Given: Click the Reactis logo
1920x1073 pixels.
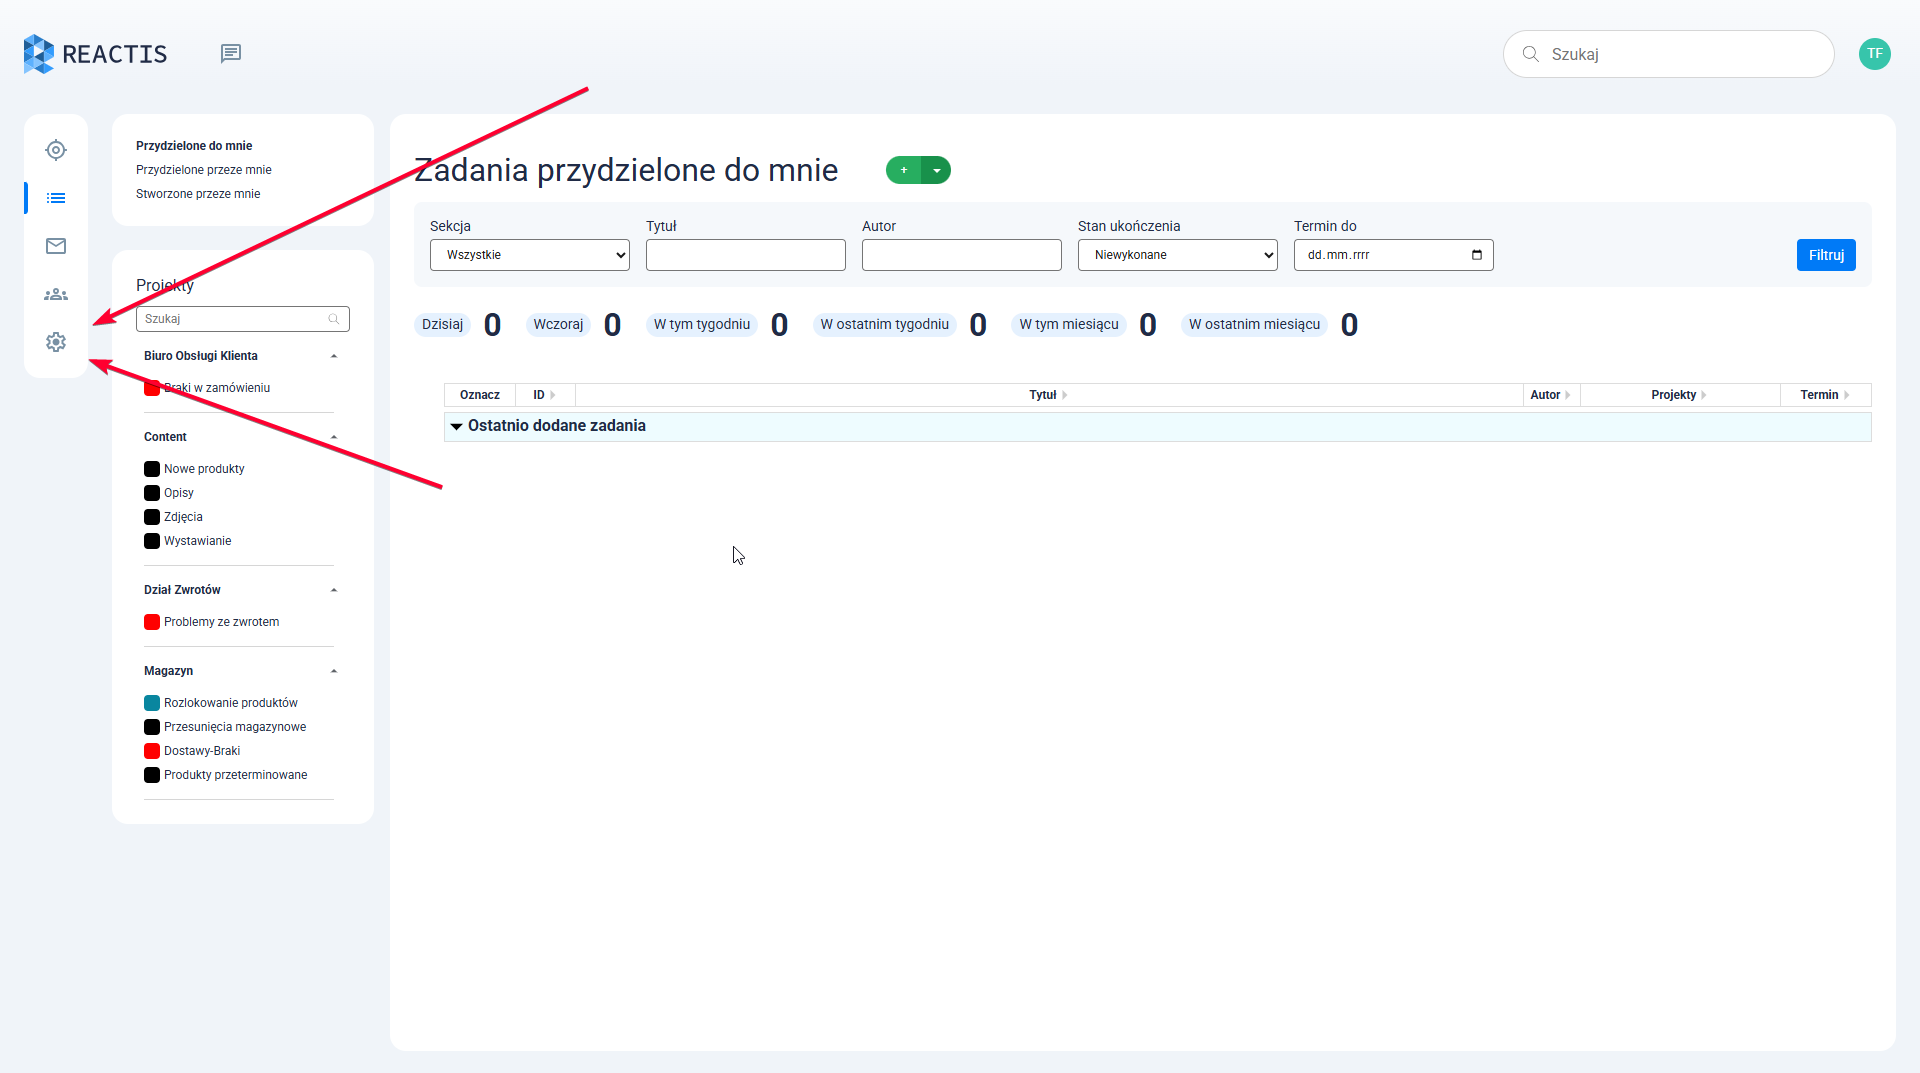Looking at the screenshot, I should pyautogui.click(x=95, y=54).
